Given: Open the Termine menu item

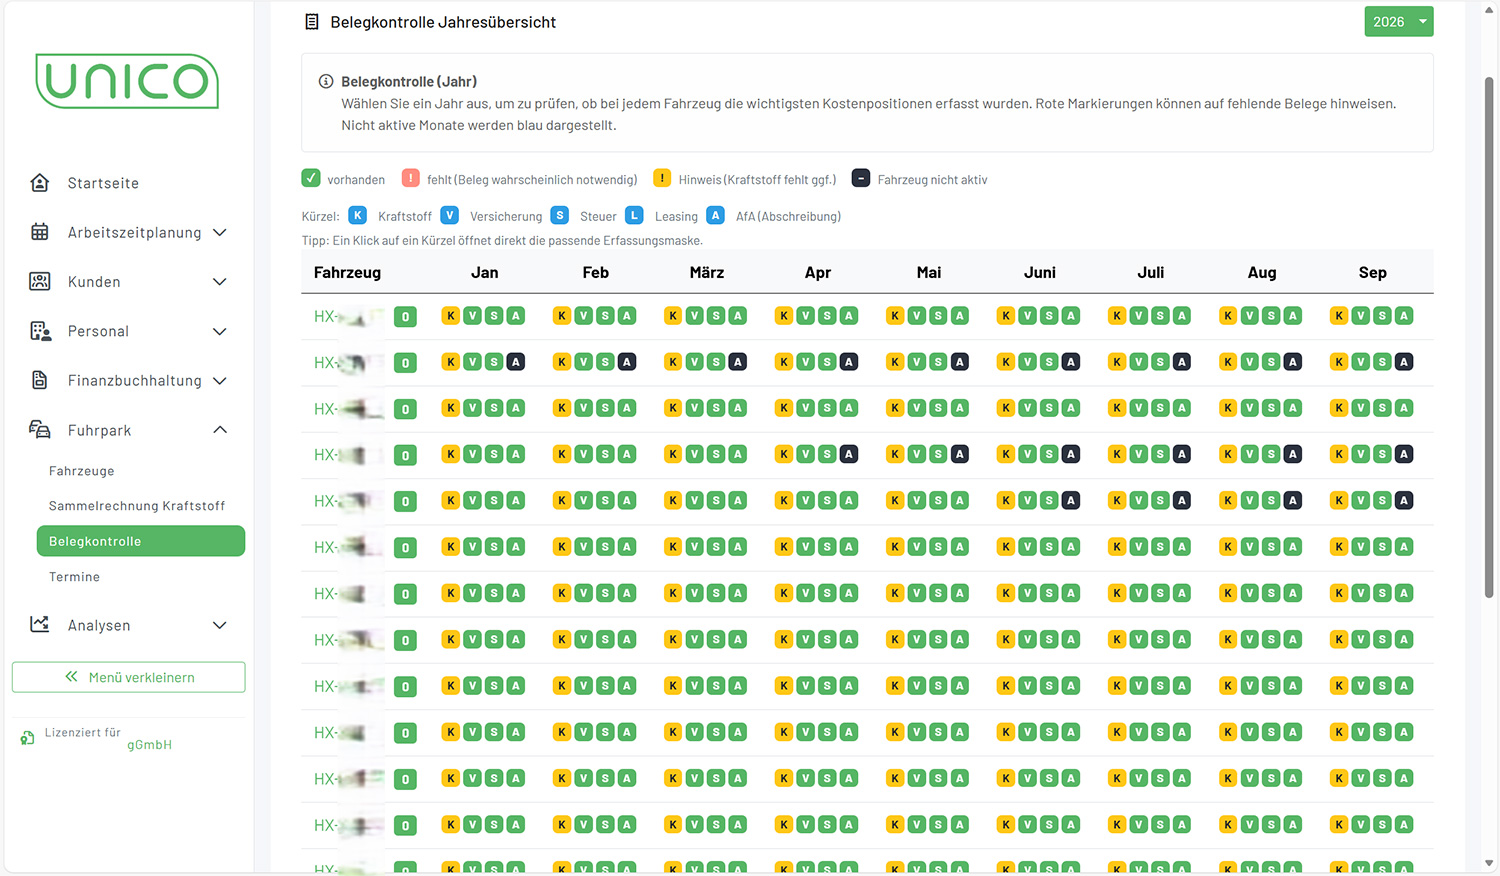Looking at the screenshot, I should (x=75, y=577).
